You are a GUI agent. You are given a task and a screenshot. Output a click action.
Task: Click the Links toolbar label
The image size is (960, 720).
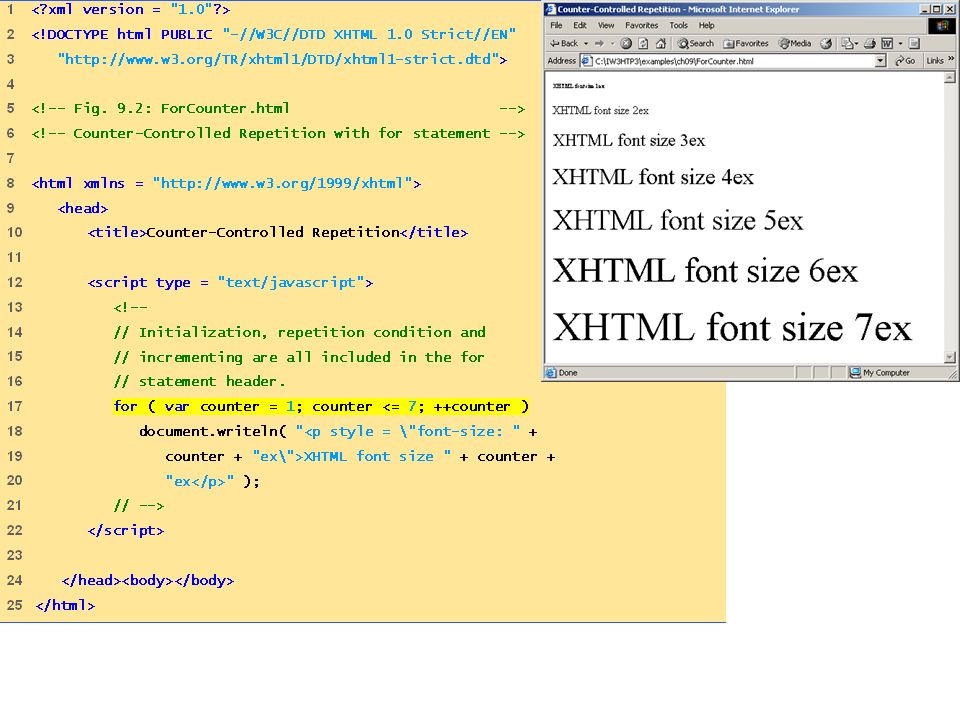coord(935,61)
